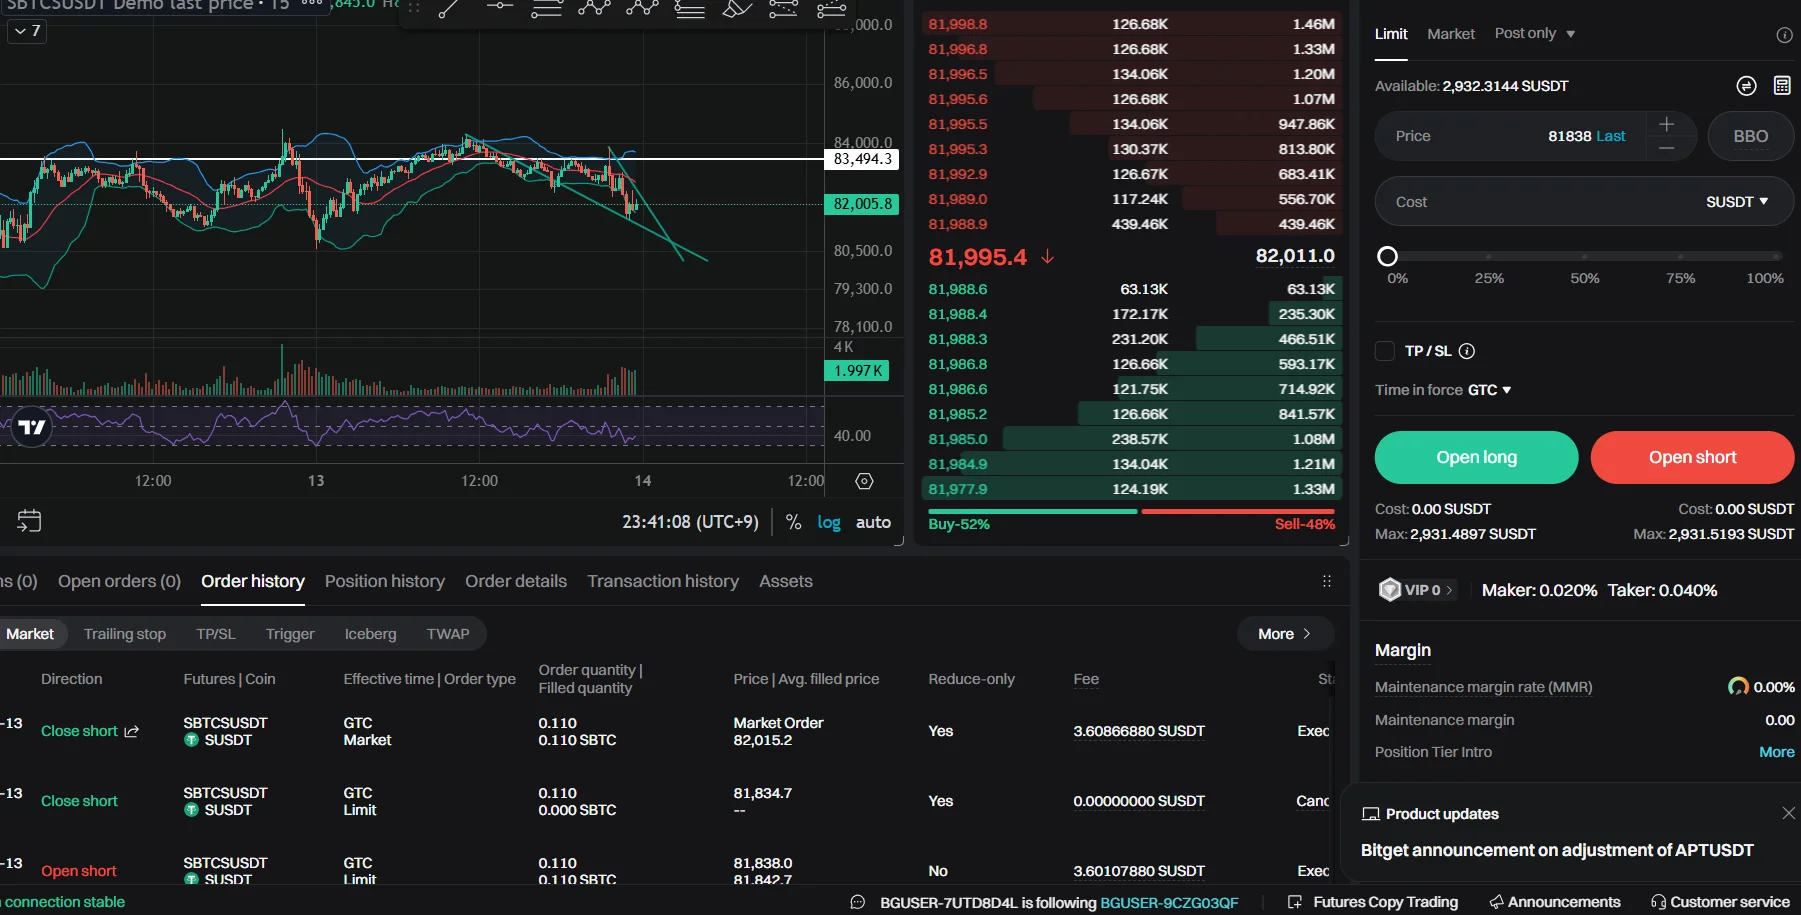This screenshot has height=915, width=1801.
Task: Set position size slider to 100%
Action: tap(1778, 256)
